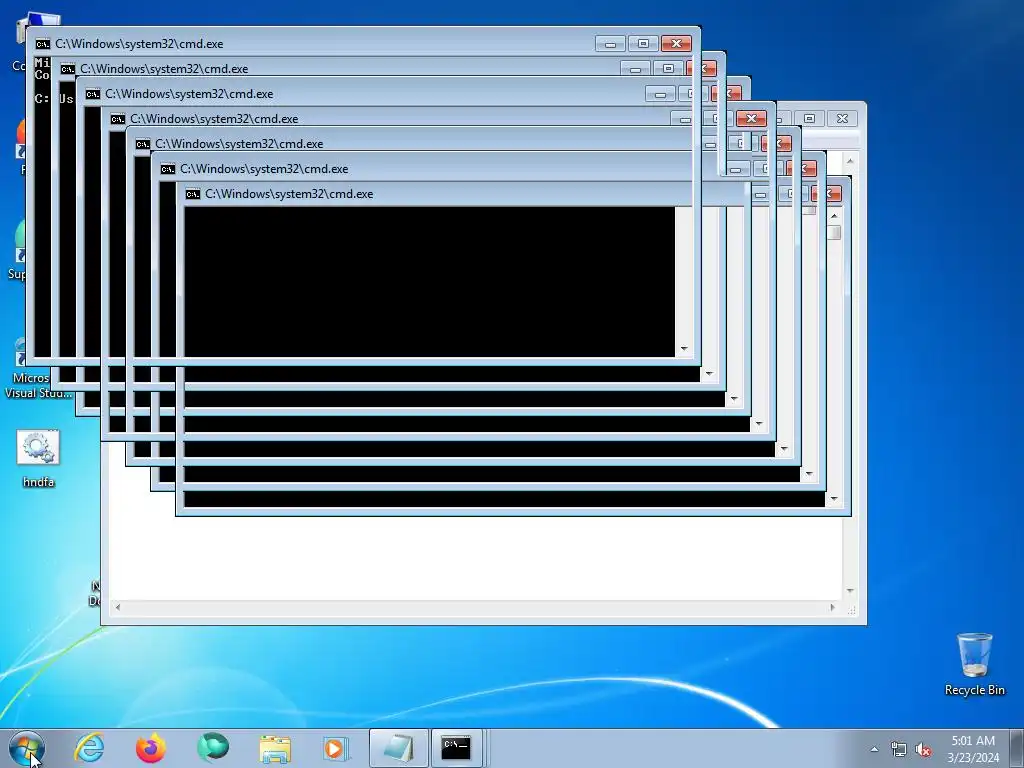Image resolution: width=1024 pixels, height=768 pixels.
Task: Open Windows Explorer folder icon in taskbar
Action: 275,748
